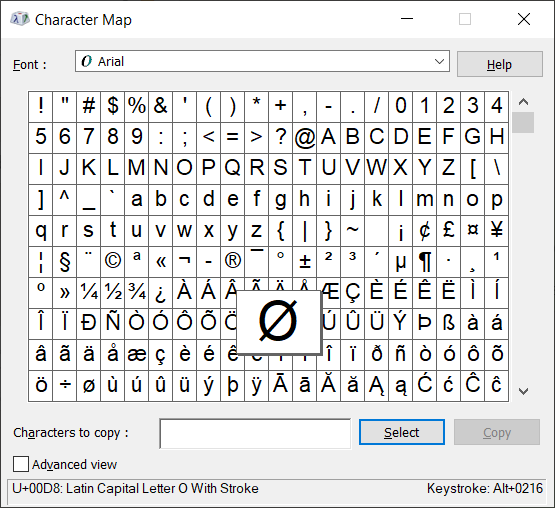Click the section § sign character

pos(64,262)
